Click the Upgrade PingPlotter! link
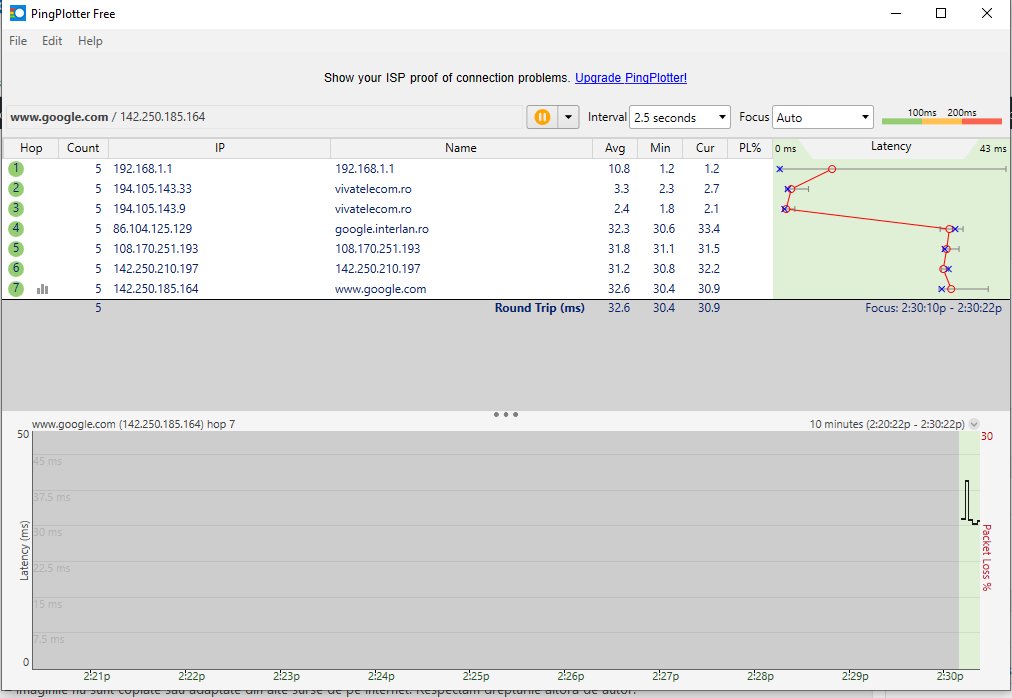 [631, 78]
